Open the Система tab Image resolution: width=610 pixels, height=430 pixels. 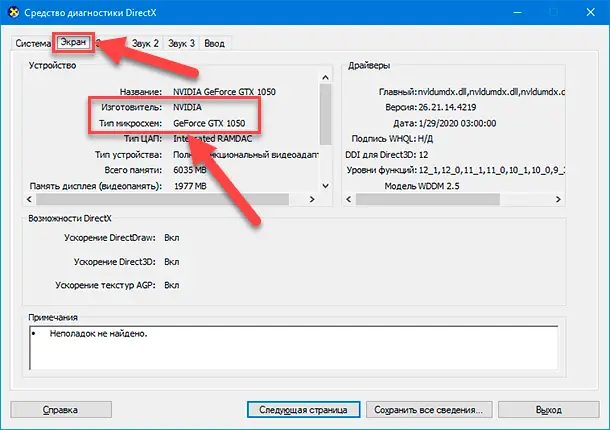[33, 43]
